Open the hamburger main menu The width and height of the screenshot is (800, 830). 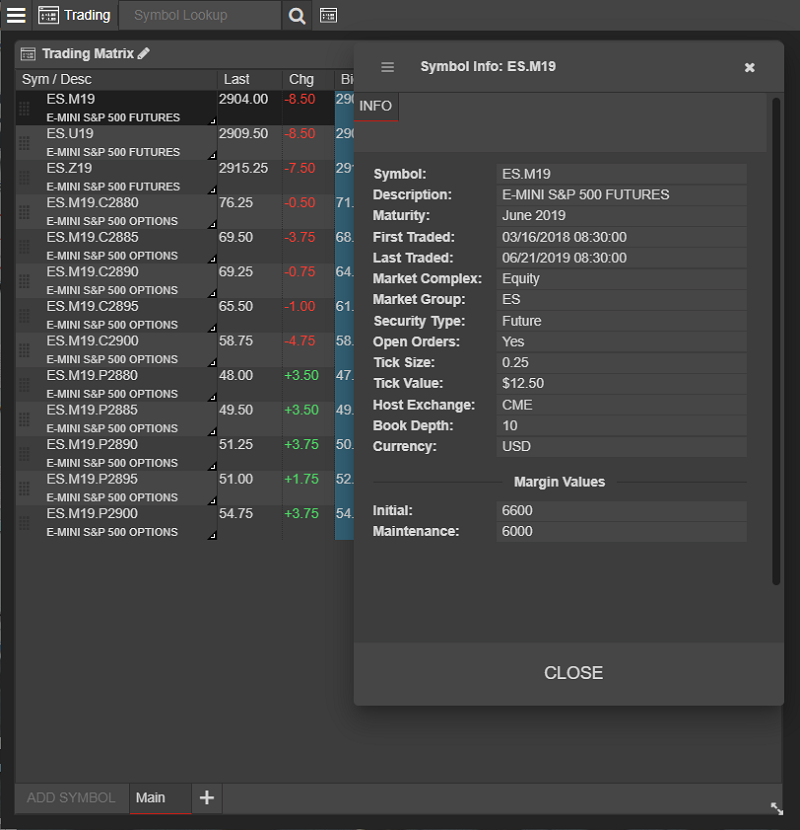16,15
